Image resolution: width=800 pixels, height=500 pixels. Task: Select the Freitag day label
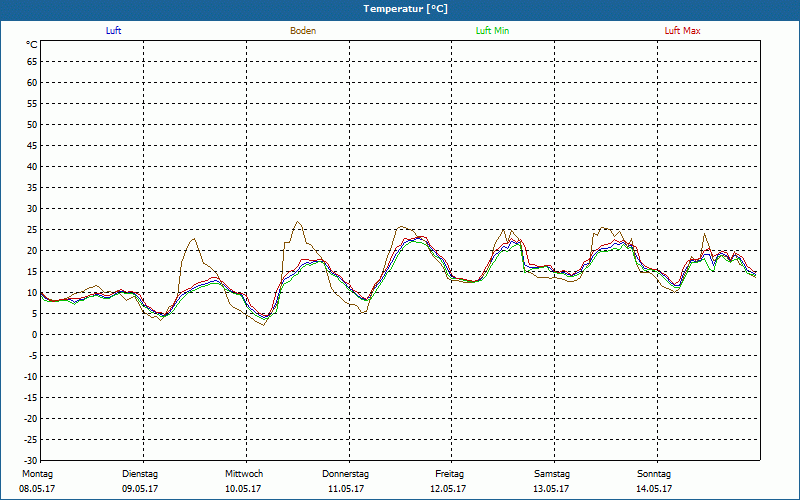[449, 474]
